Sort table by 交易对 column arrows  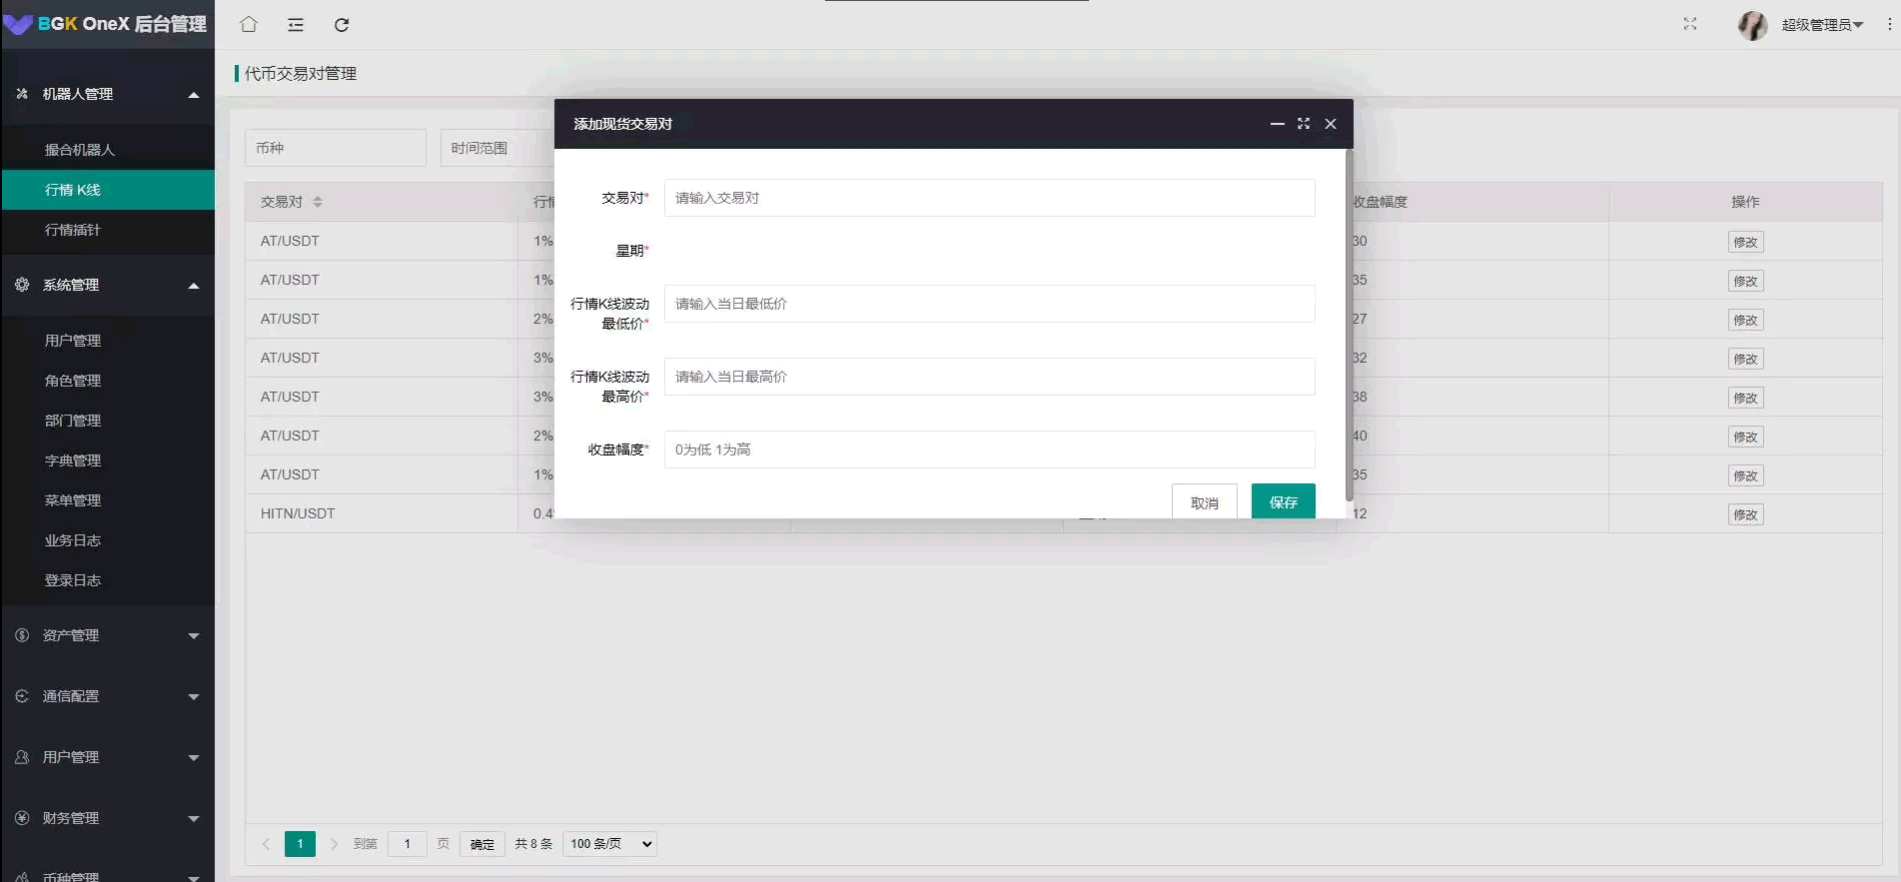pyautogui.click(x=317, y=202)
